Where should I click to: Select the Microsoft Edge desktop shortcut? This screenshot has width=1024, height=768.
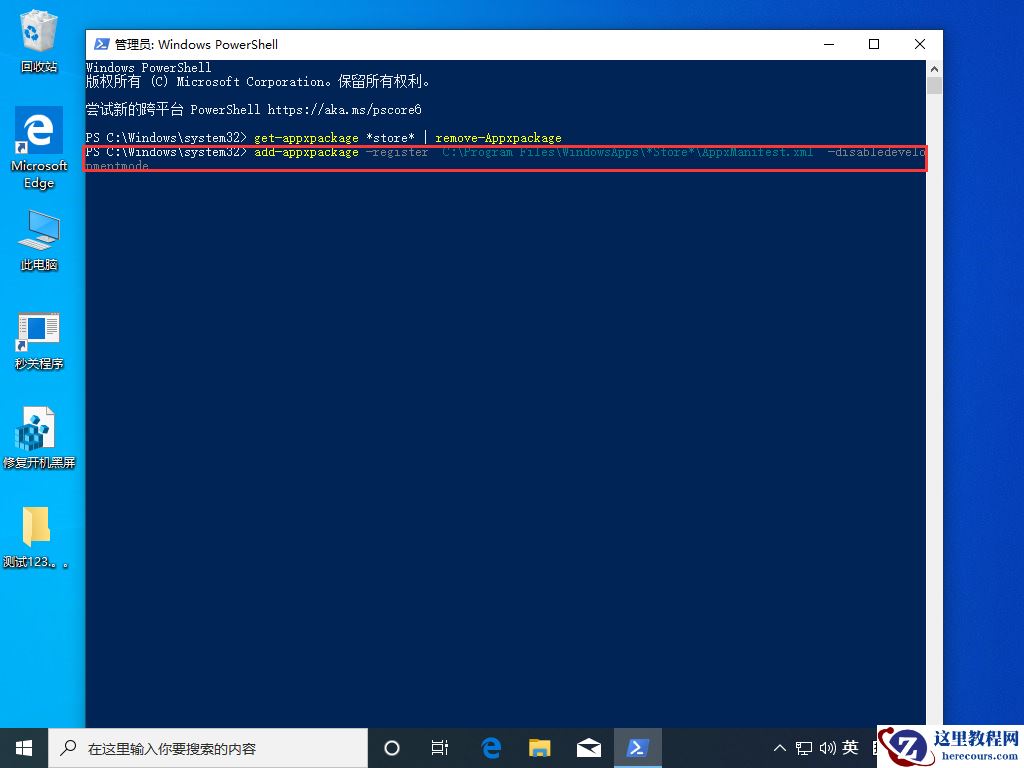coord(39,146)
